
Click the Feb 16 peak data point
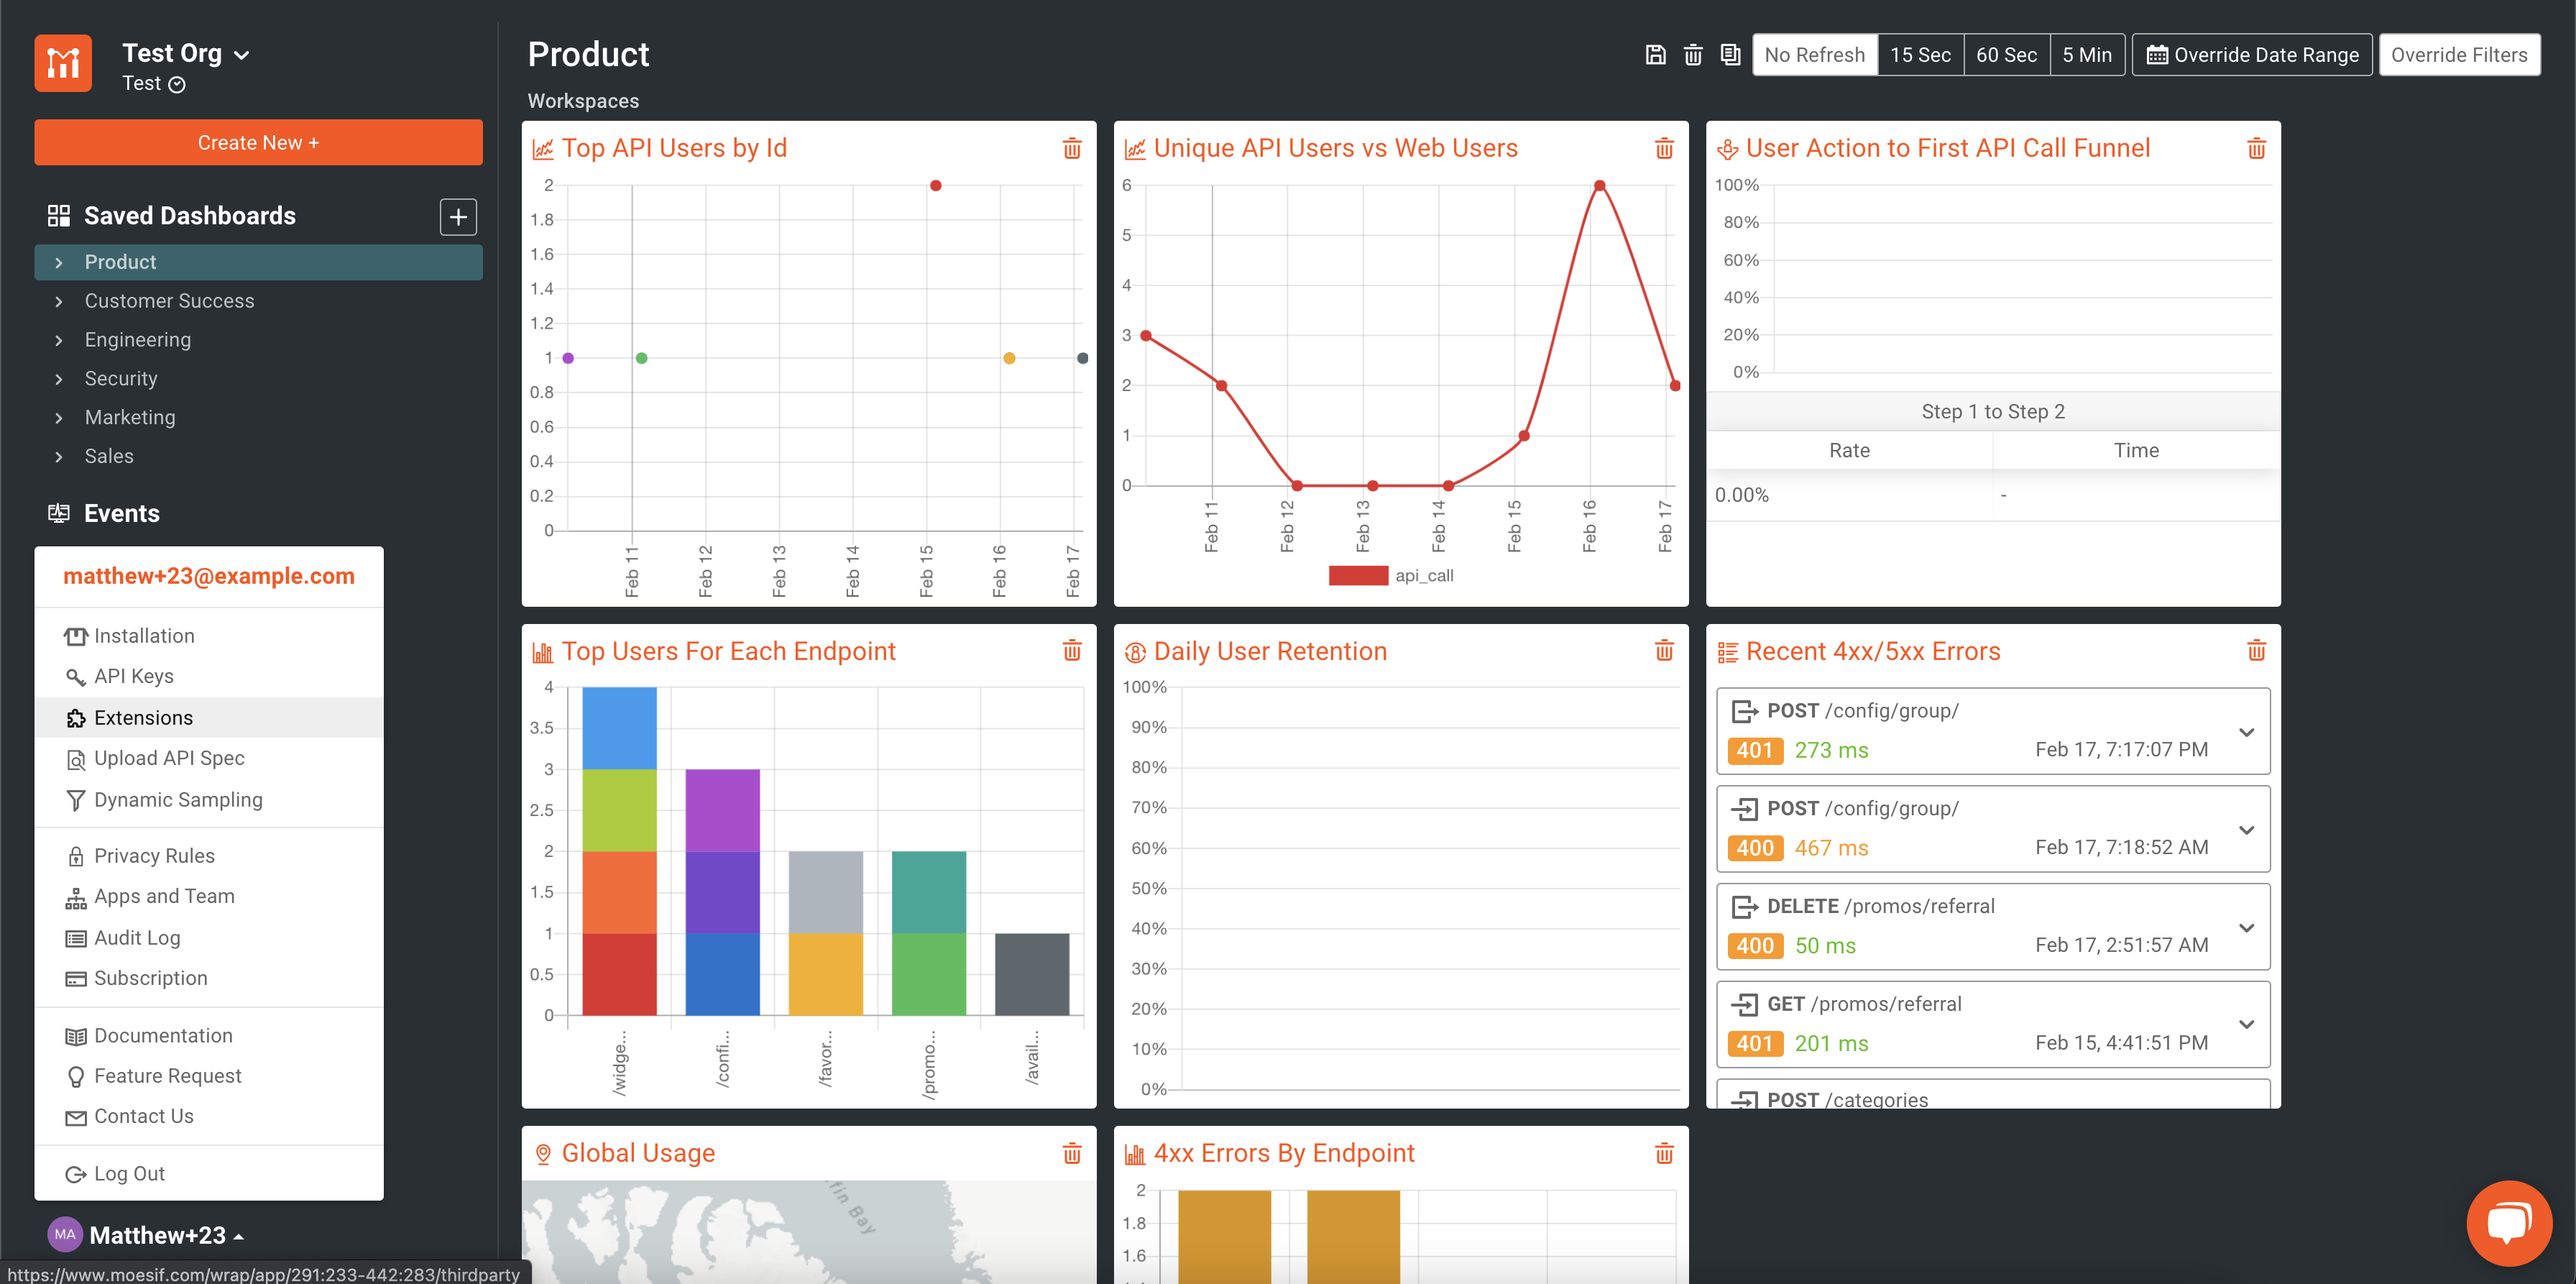(1599, 186)
